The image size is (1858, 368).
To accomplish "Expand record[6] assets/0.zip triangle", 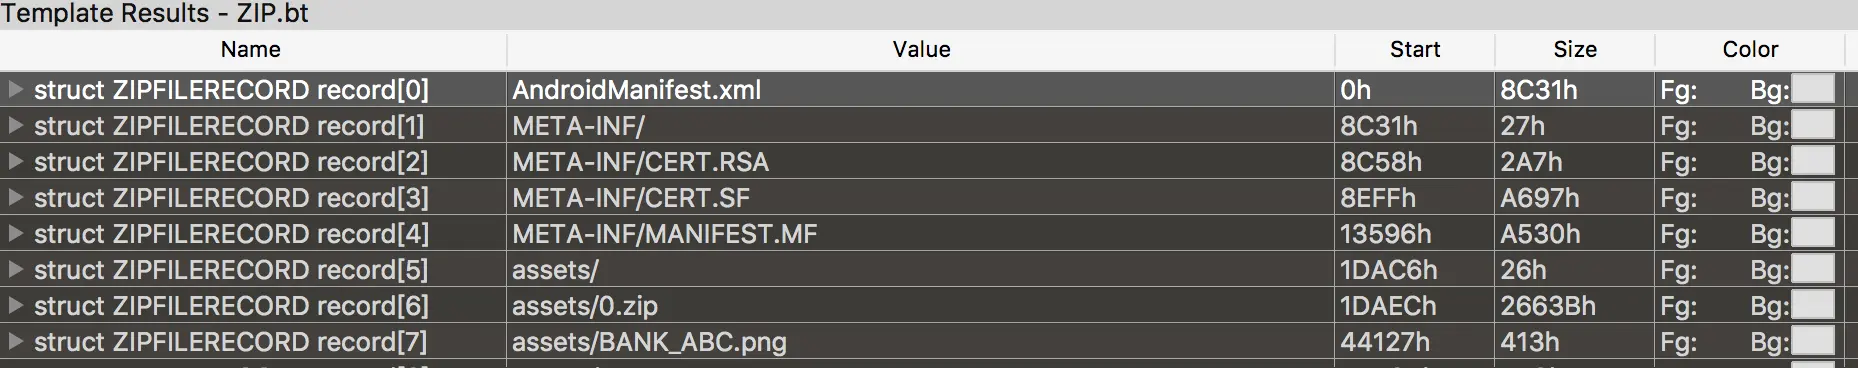I will pos(15,306).
